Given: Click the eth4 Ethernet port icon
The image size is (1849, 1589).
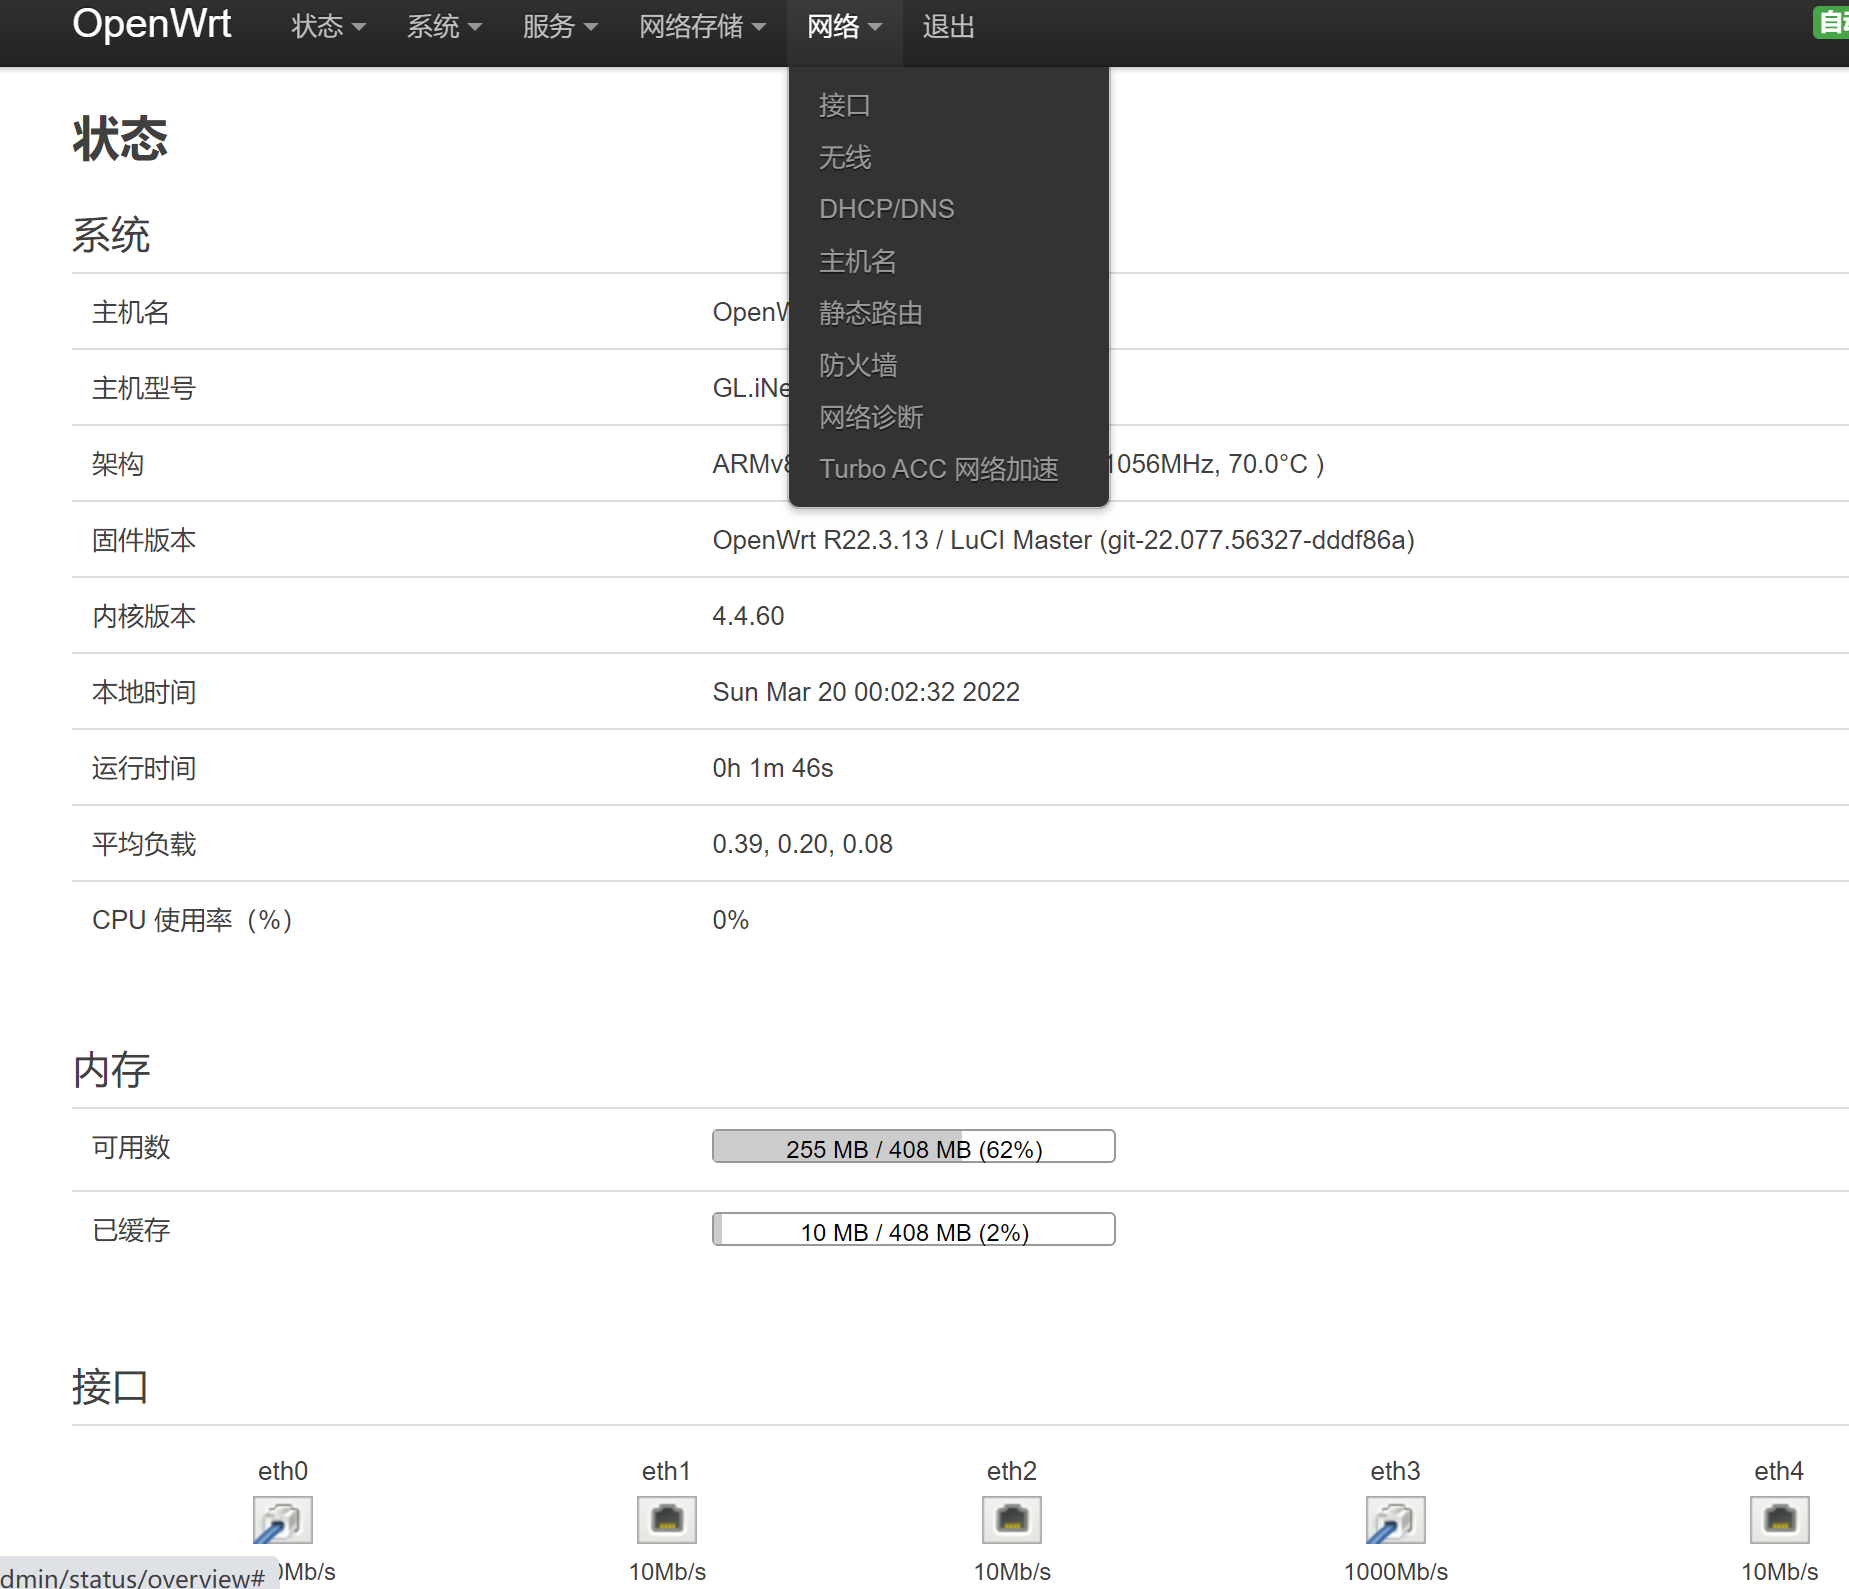Looking at the screenshot, I should (1780, 1519).
